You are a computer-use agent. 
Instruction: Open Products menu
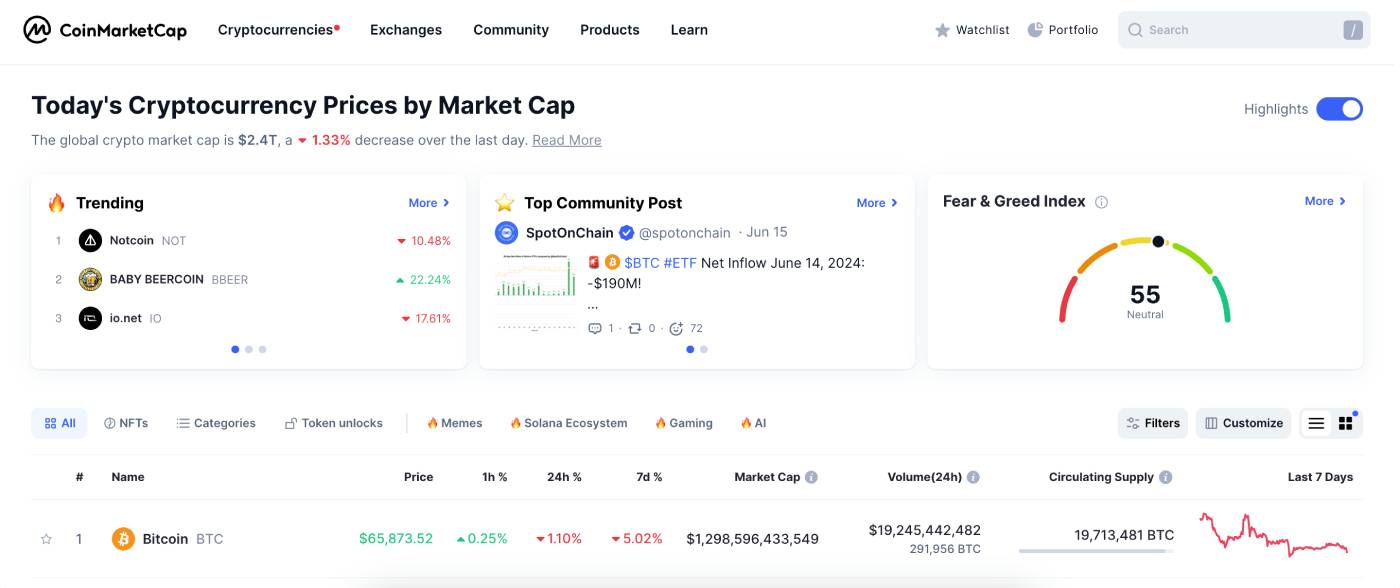pos(610,30)
